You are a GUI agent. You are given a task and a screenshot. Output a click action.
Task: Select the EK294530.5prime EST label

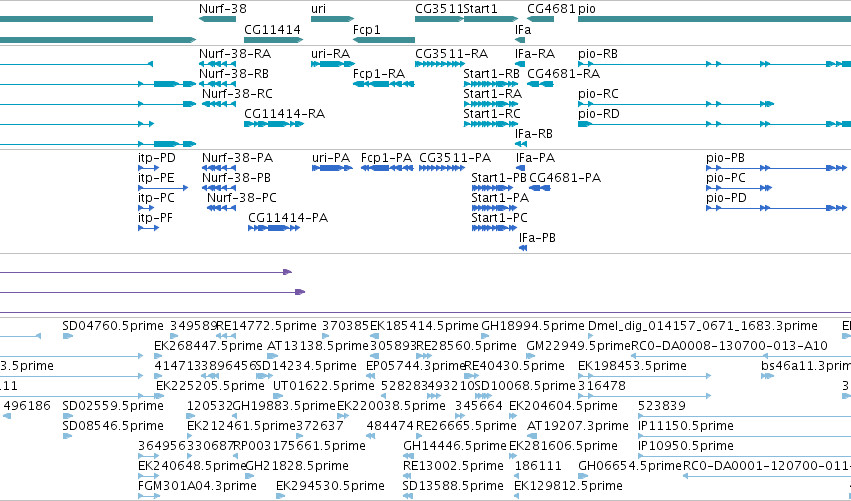(x=331, y=486)
